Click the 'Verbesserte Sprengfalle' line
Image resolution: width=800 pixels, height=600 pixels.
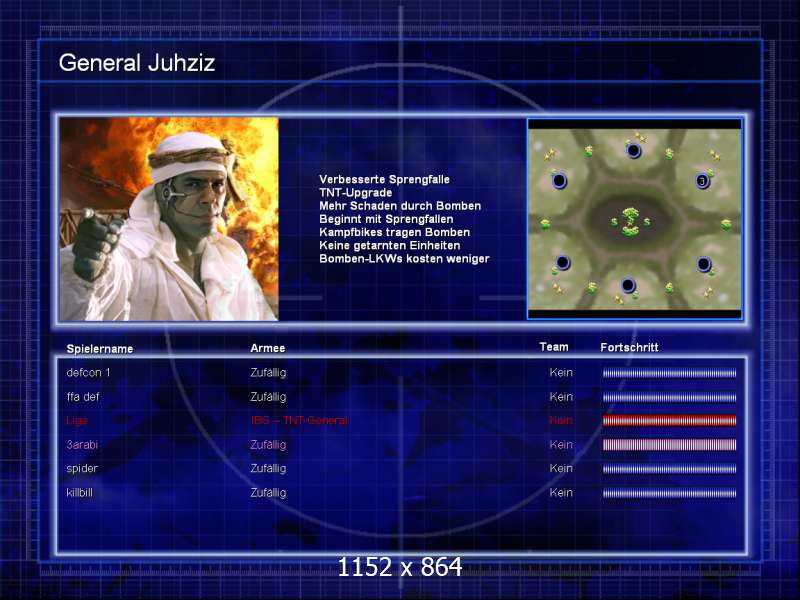pos(384,180)
